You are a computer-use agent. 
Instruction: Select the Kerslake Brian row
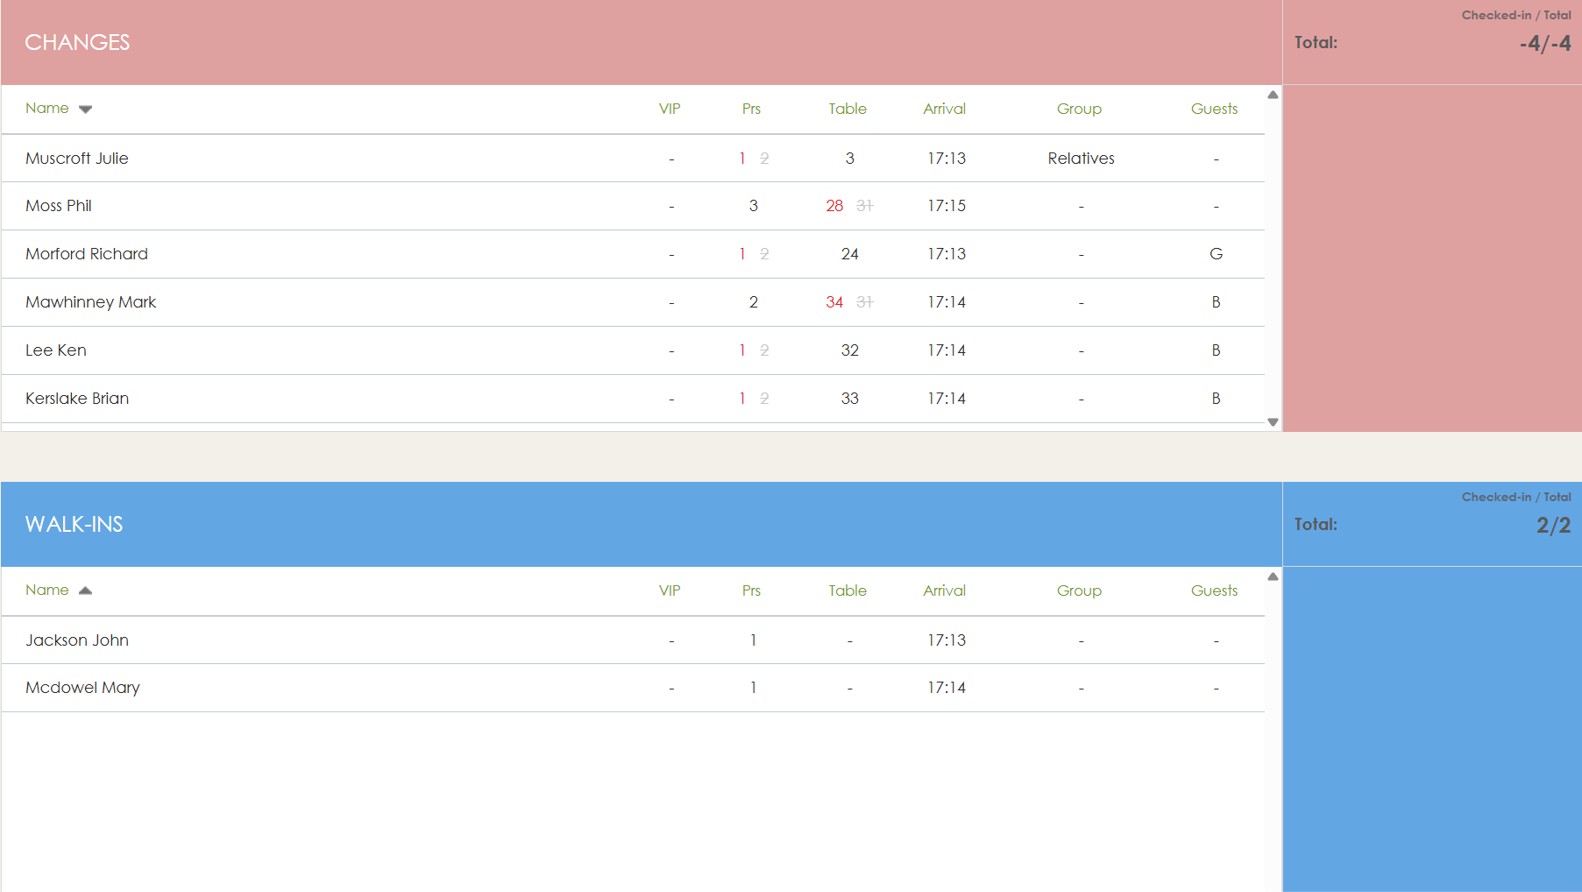(77, 398)
